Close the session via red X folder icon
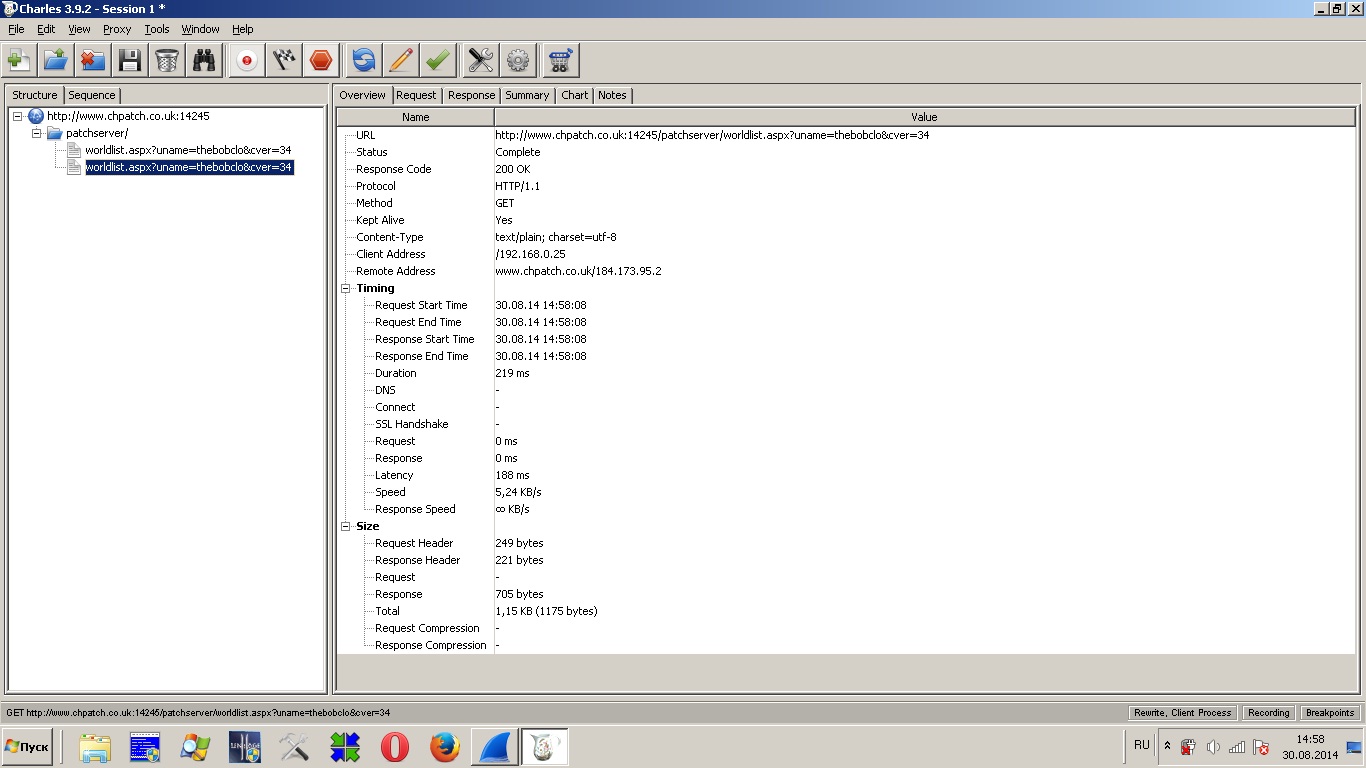Viewport: 1366px width, 768px height. click(x=93, y=60)
